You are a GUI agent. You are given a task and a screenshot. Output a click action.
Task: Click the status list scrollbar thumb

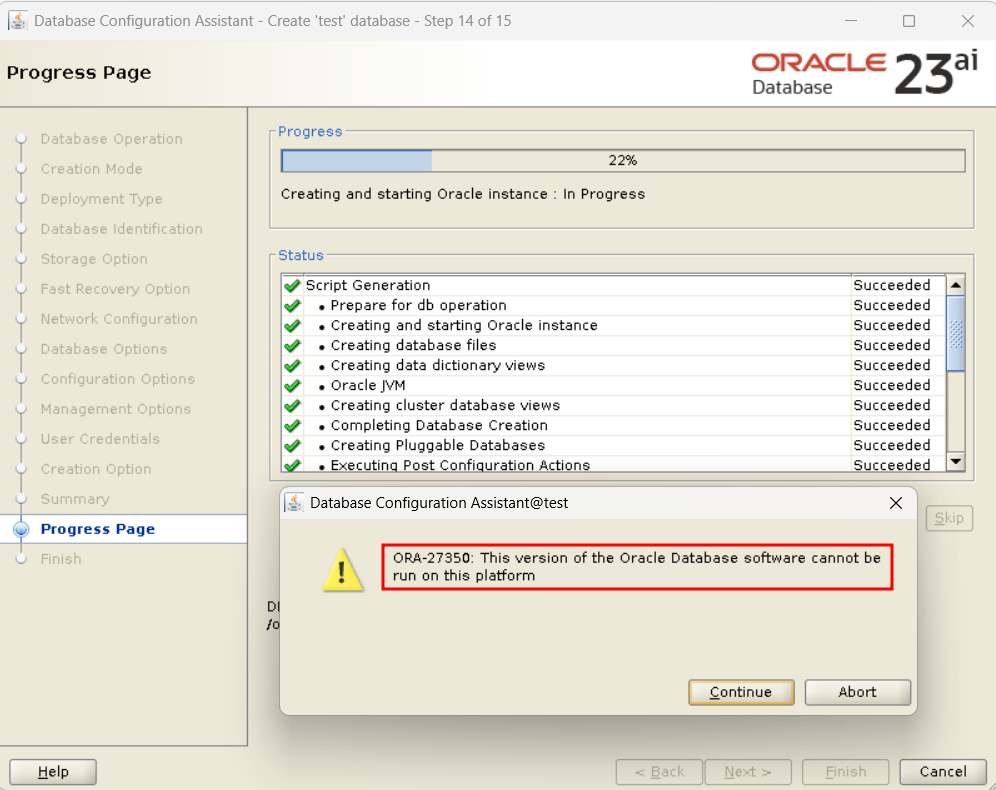pos(955,333)
